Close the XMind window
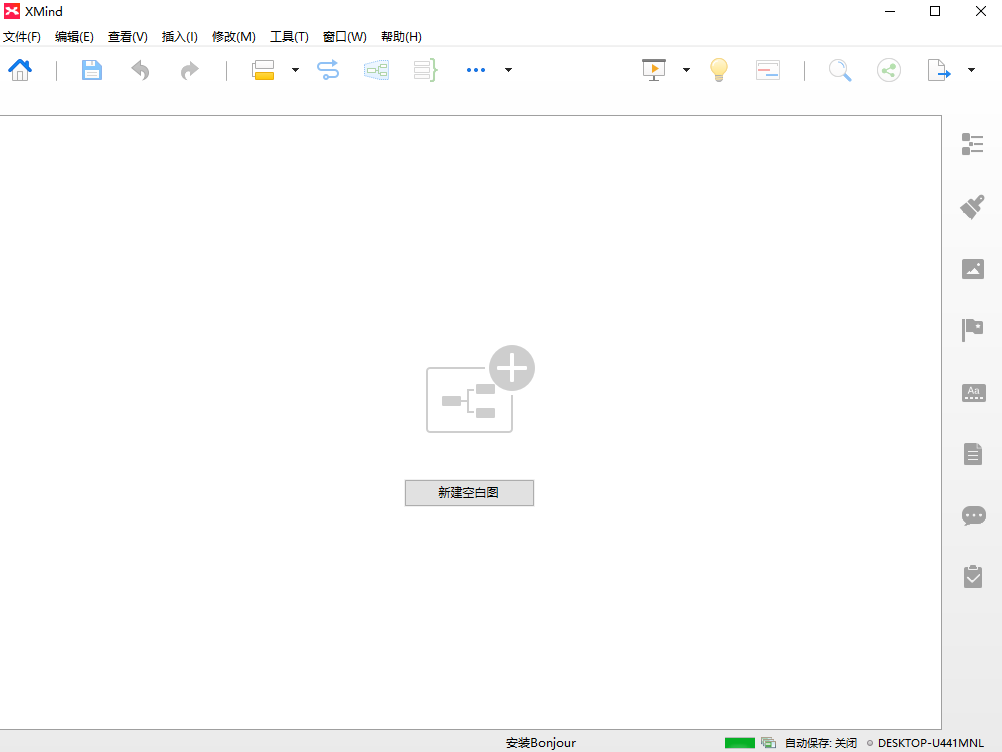Screen dimensions: 1002x752 (980, 12)
